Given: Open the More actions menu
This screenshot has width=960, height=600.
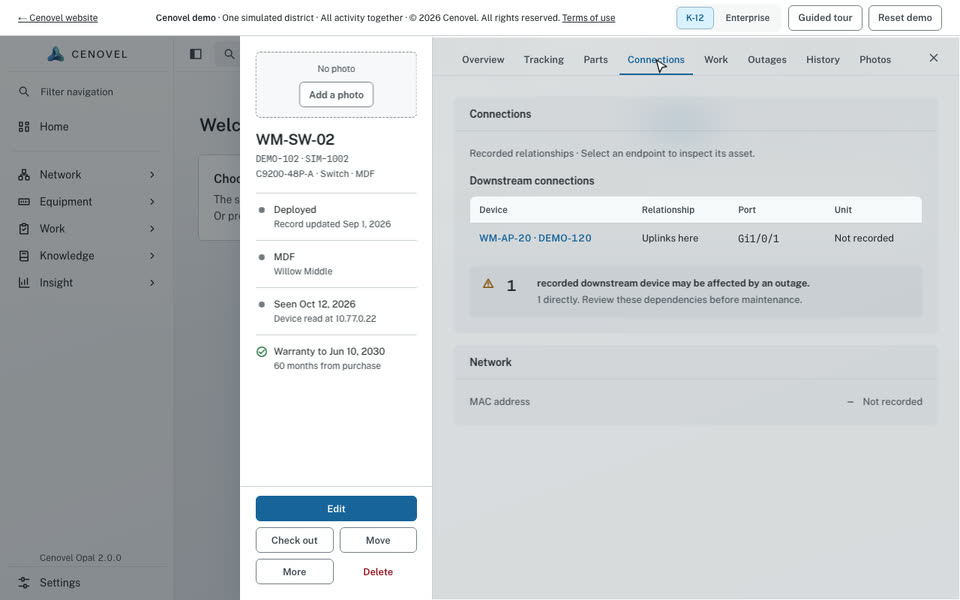Looking at the screenshot, I should pos(294,571).
